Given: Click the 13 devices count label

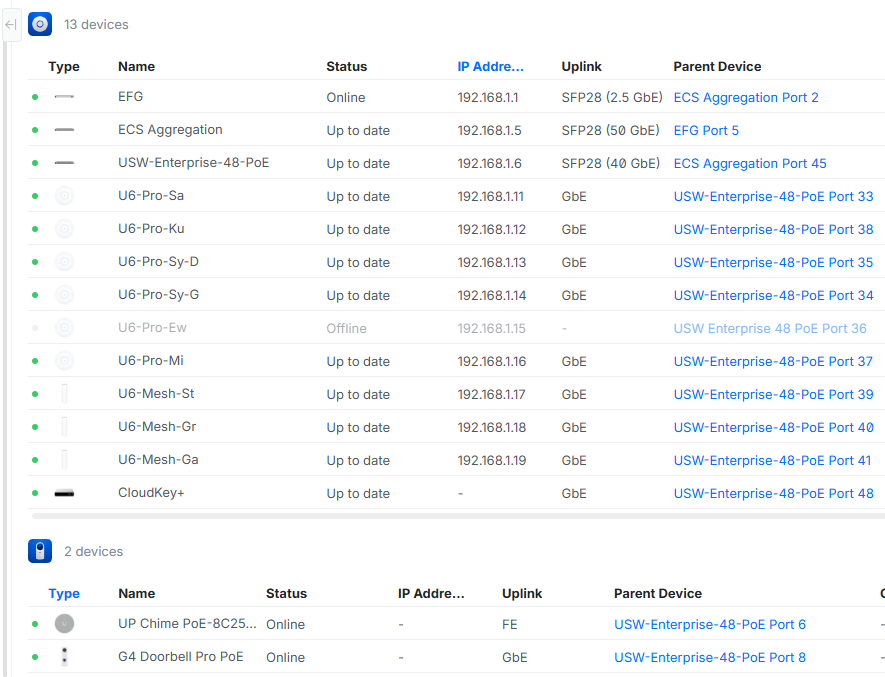Looking at the screenshot, I should (96, 24).
